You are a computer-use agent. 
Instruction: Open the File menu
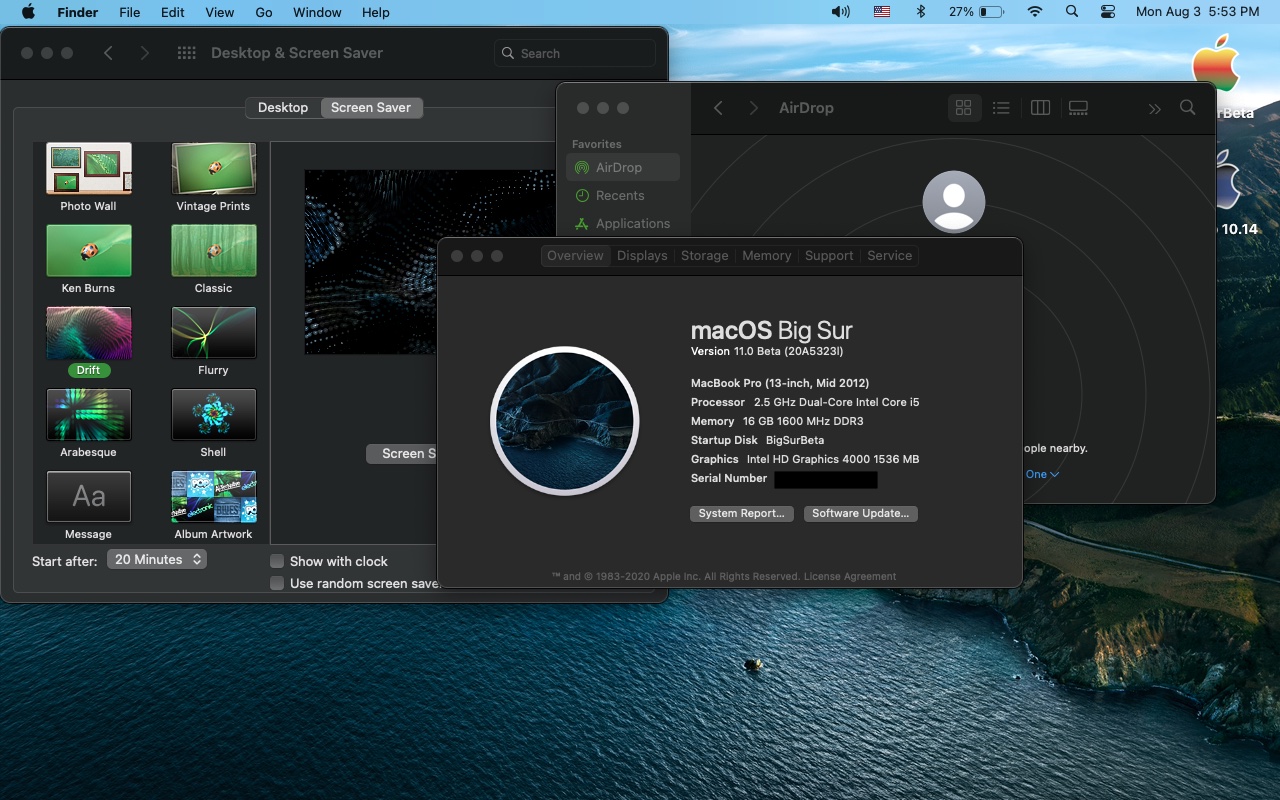point(130,12)
